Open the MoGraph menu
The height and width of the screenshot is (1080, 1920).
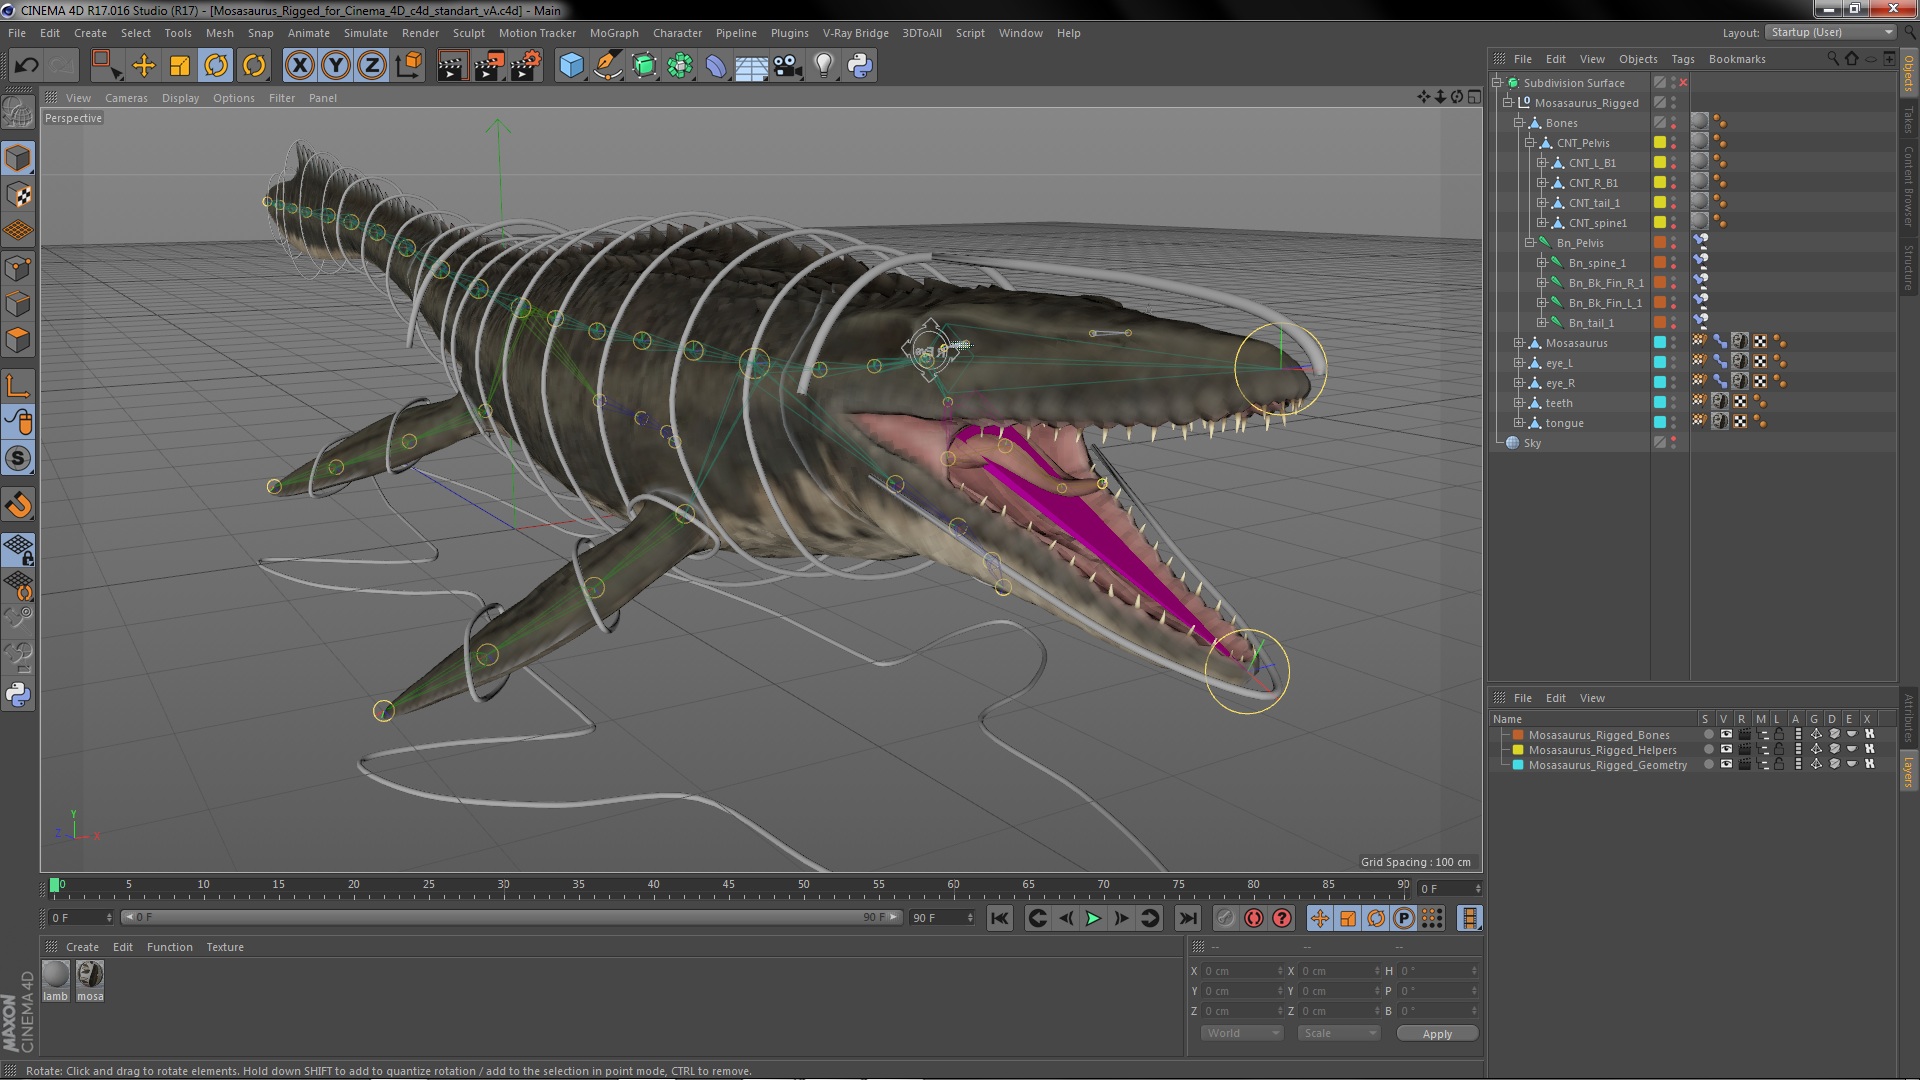pyautogui.click(x=614, y=33)
